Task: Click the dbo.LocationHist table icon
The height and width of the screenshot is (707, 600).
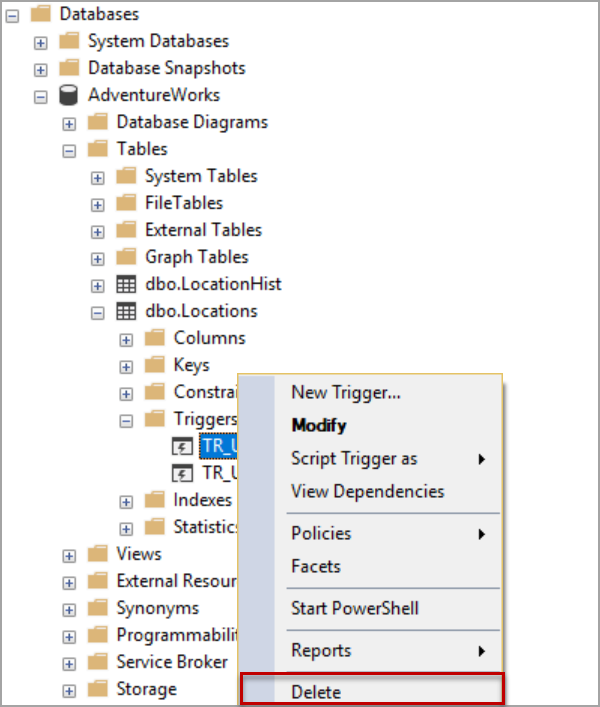Action: click(126, 284)
